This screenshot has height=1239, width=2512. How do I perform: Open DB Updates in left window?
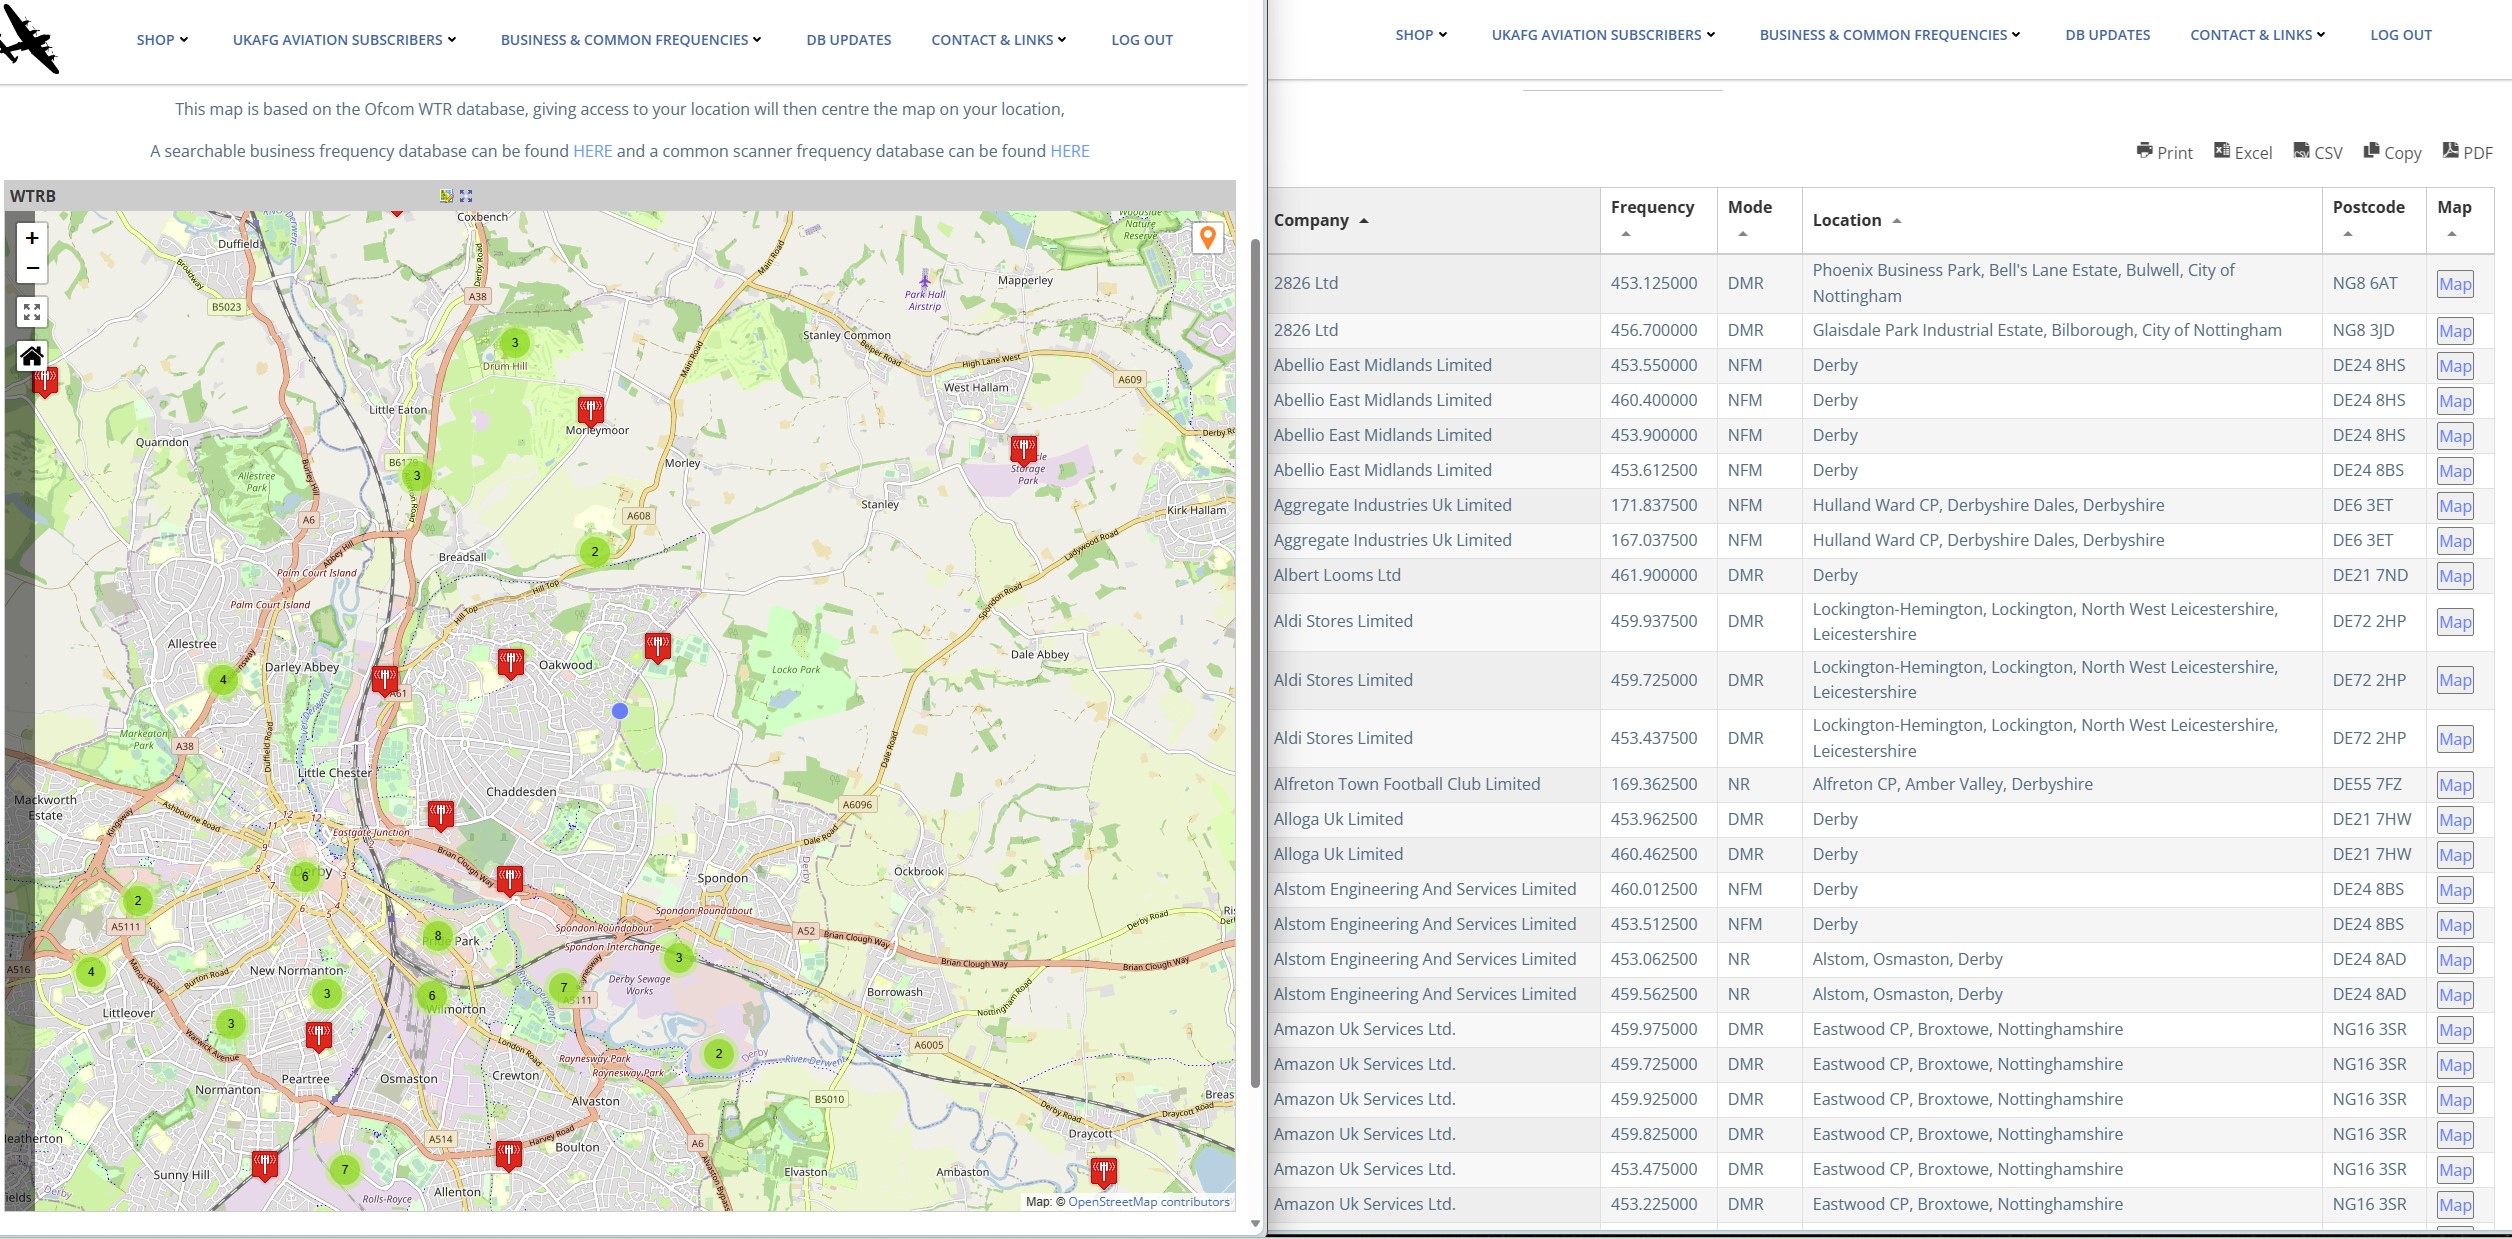(849, 40)
